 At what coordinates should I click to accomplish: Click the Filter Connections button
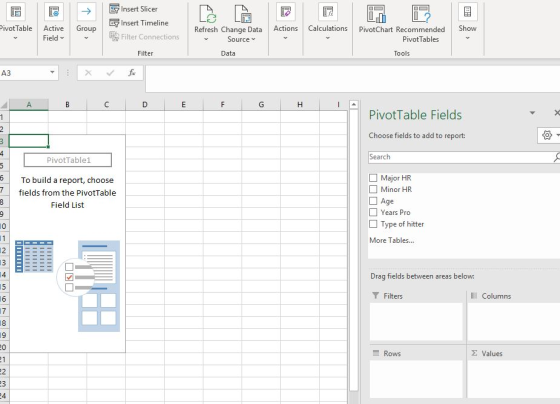(x=144, y=37)
